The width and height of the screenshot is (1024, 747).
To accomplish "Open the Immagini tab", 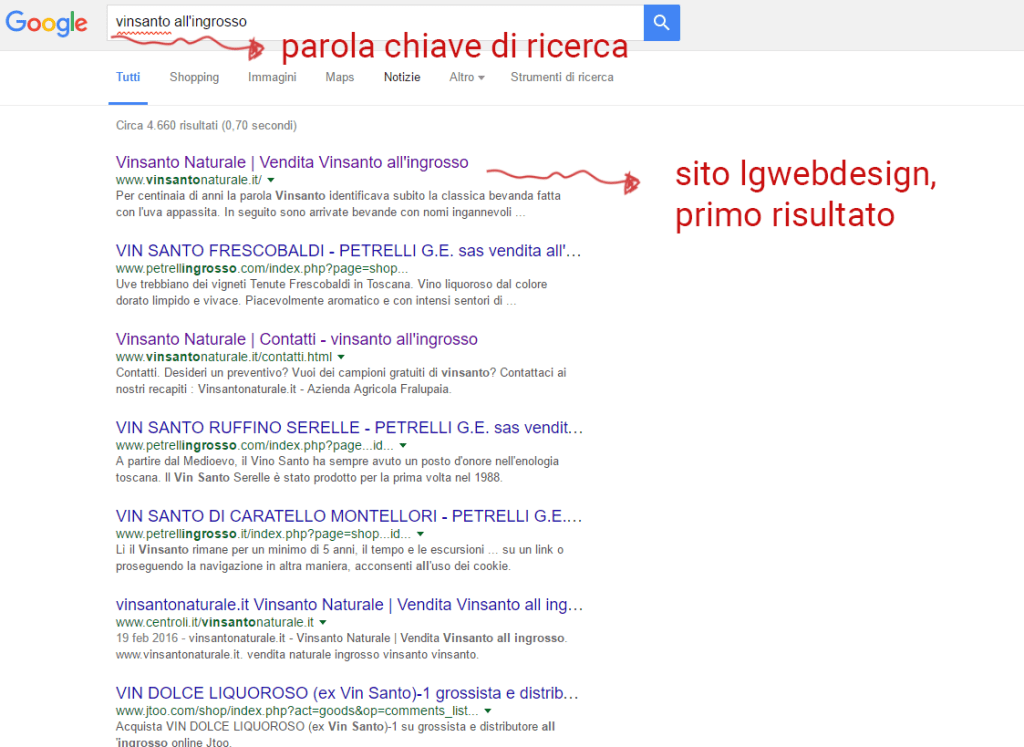I will point(272,77).
